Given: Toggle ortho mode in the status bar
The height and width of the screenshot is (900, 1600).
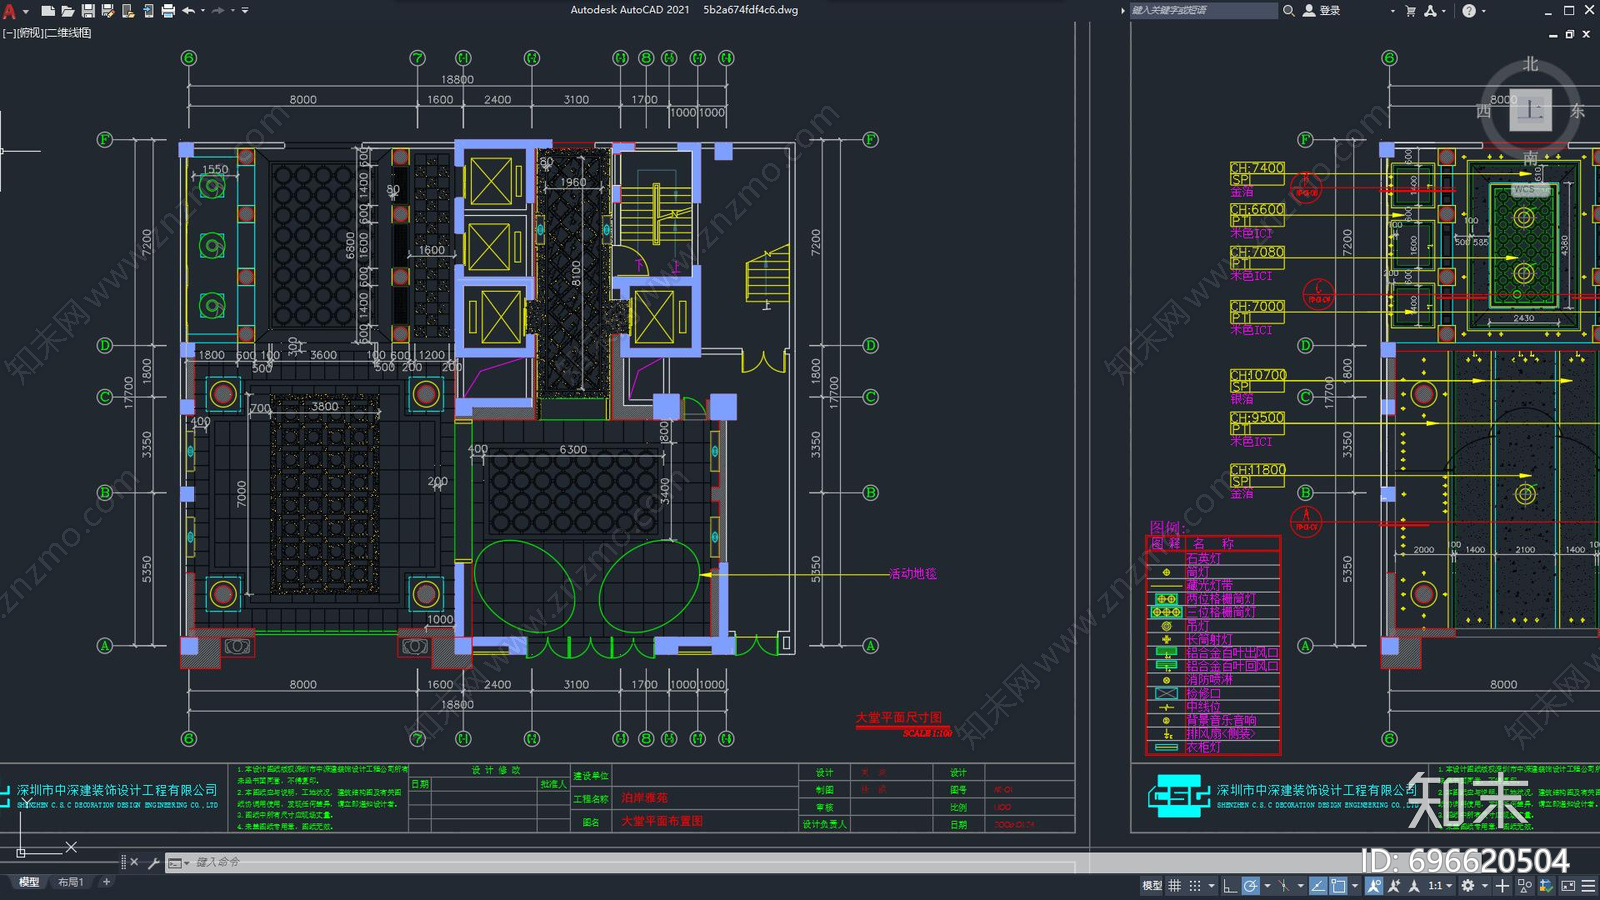Looking at the screenshot, I should (x=1229, y=886).
